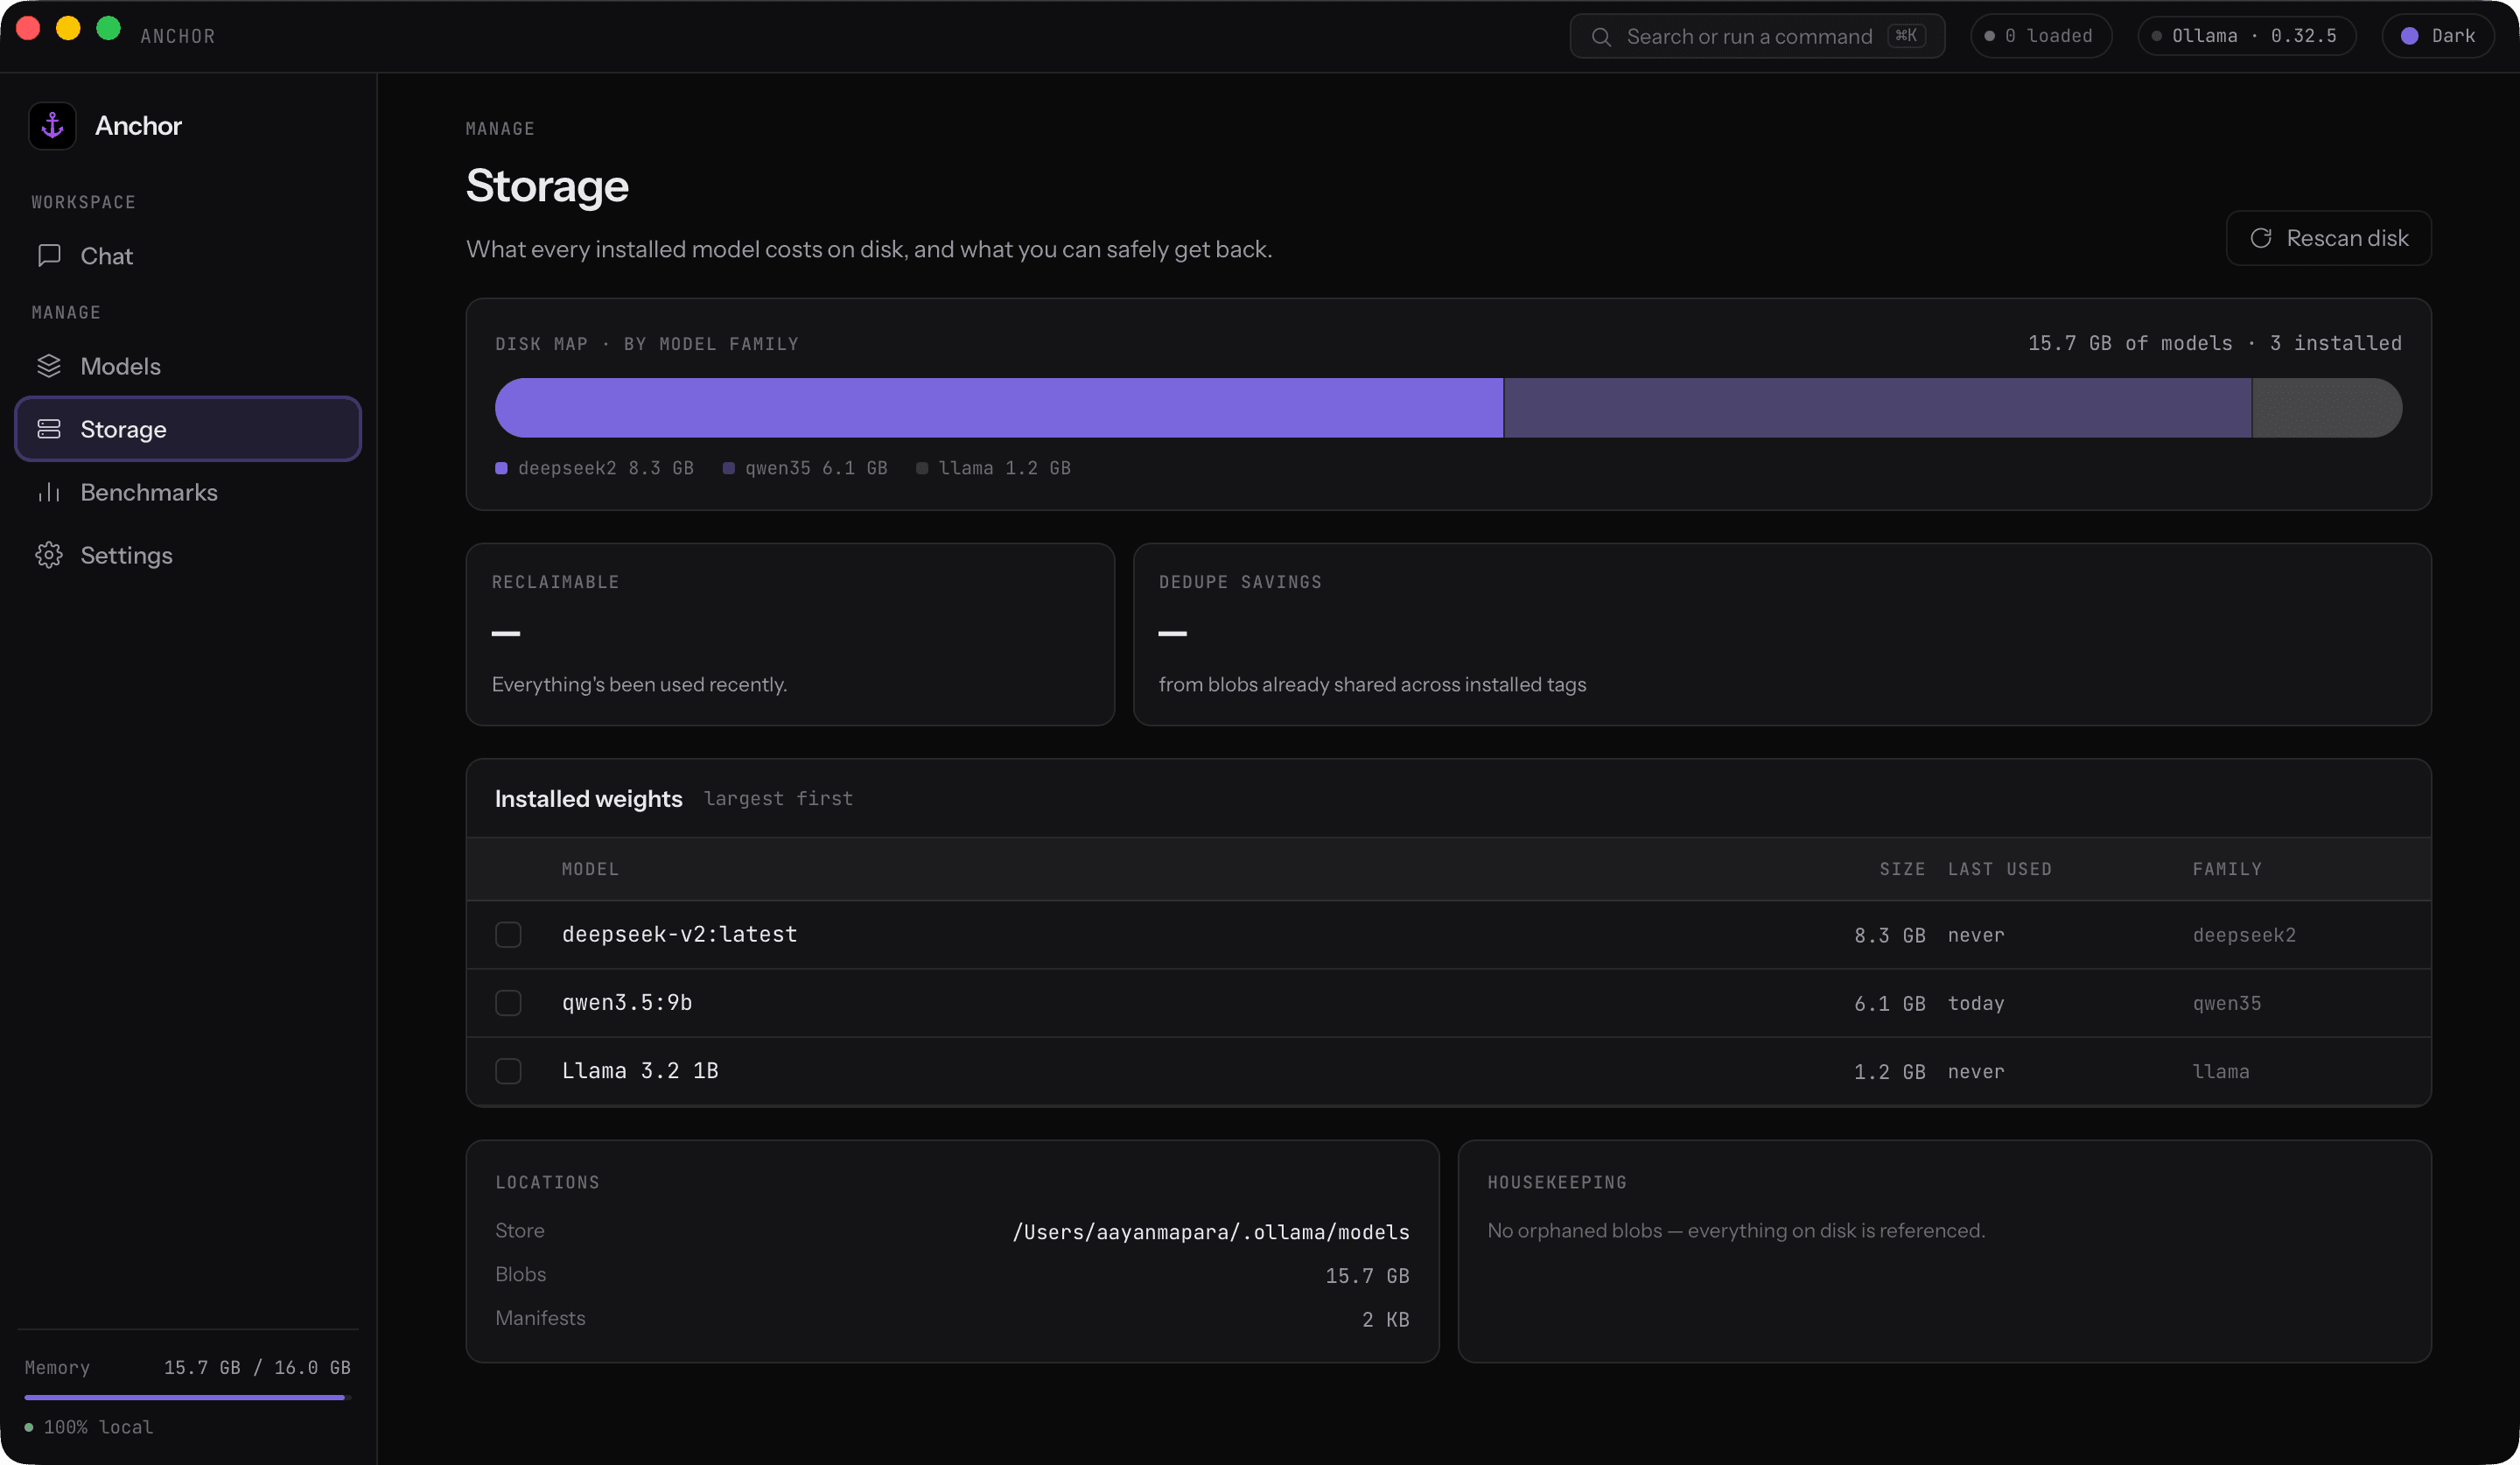The image size is (2520, 1465).
Task: Click the 1.2 GB size cell
Action: click(1889, 1072)
